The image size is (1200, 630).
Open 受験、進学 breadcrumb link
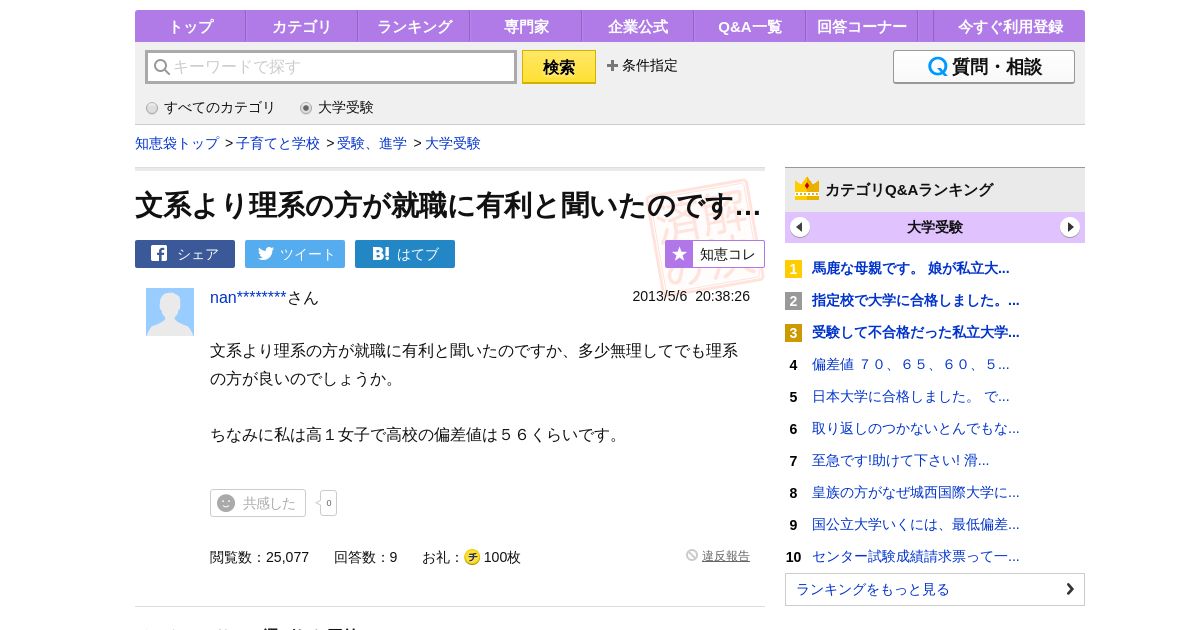(372, 143)
